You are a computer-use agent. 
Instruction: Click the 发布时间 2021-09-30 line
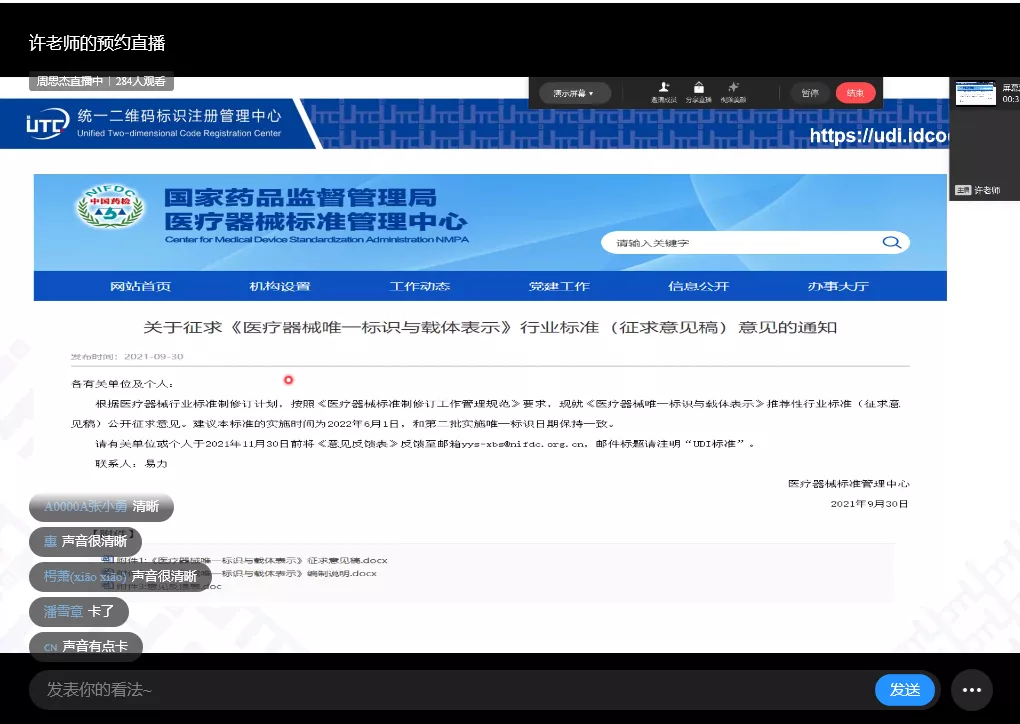(x=127, y=356)
